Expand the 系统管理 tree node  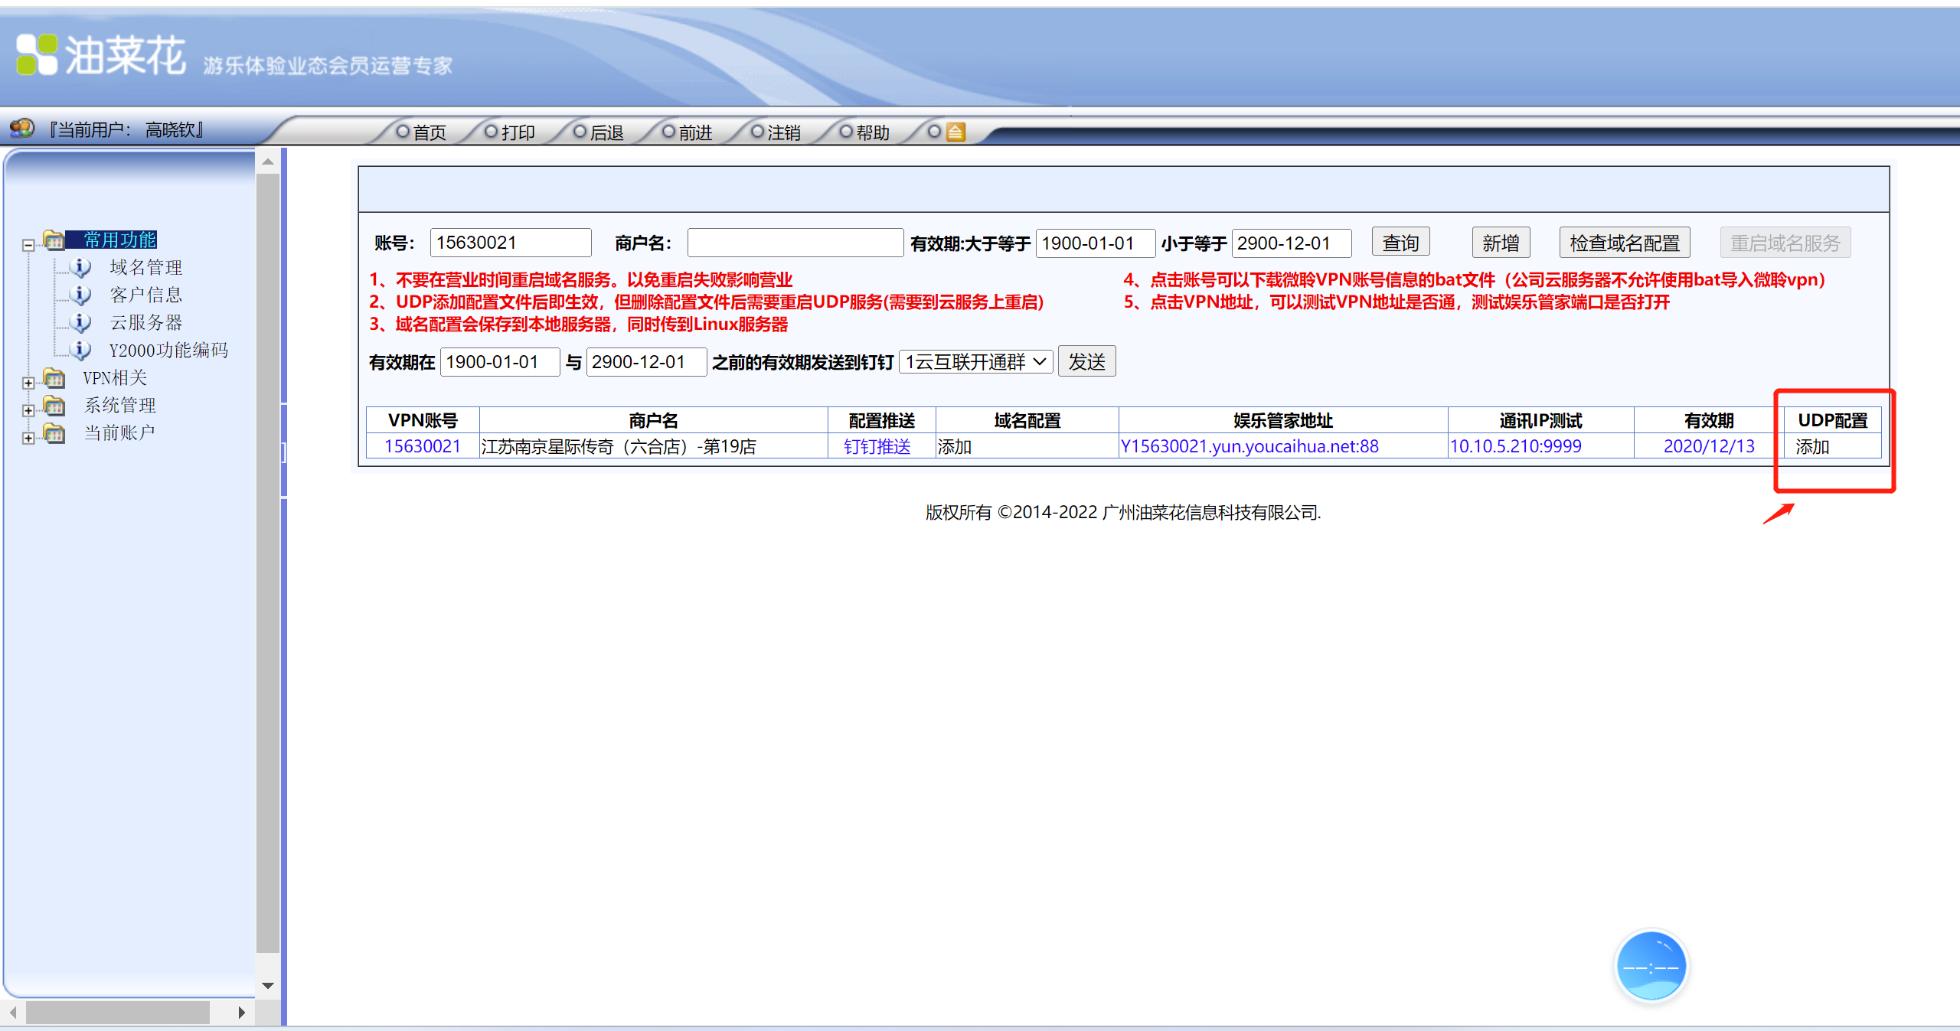[x=28, y=410]
